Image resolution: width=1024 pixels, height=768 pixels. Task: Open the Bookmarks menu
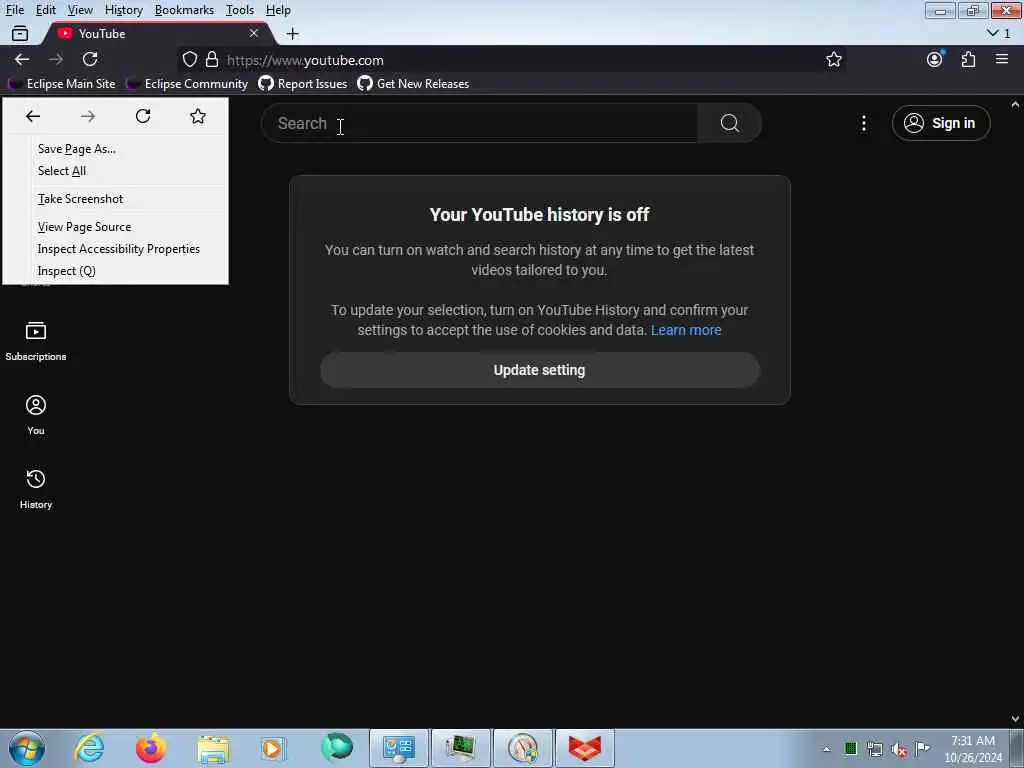(x=184, y=10)
